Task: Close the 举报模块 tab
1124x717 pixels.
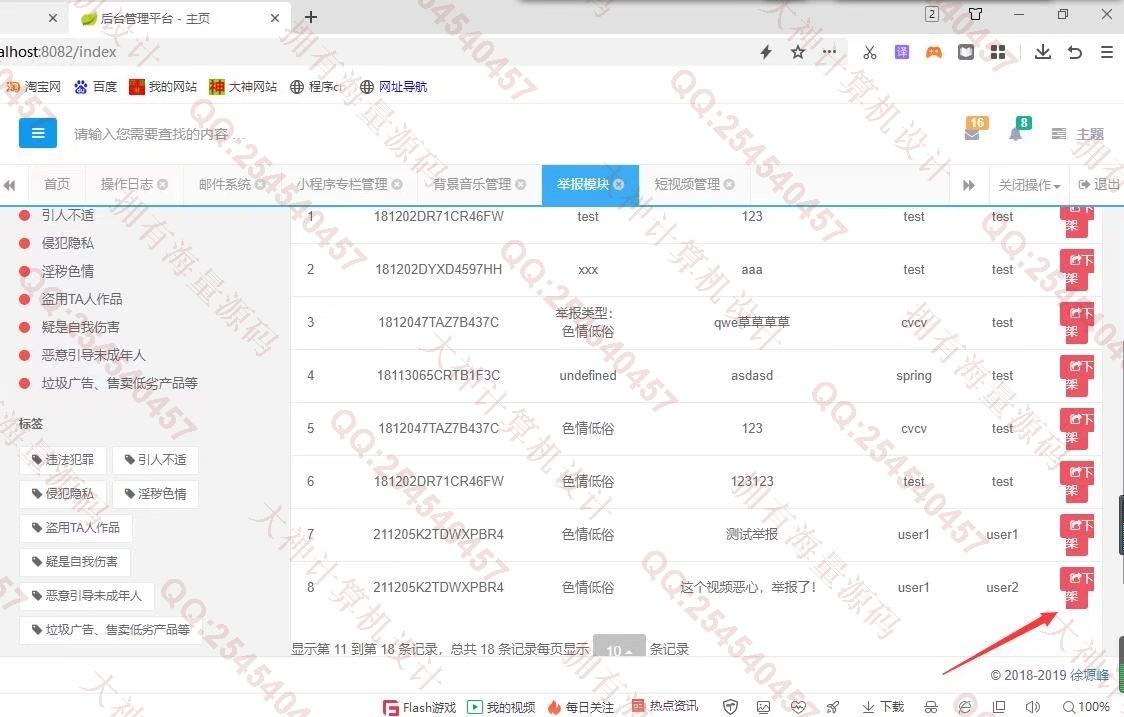Action: pyautogui.click(x=619, y=184)
